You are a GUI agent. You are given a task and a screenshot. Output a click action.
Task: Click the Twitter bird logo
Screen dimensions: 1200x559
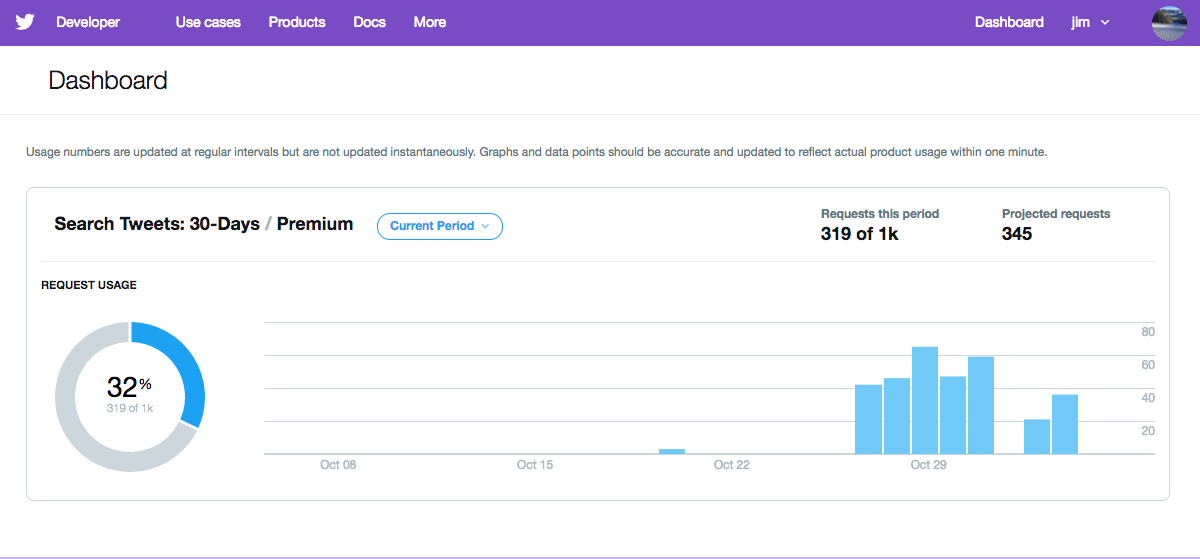point(25,22)
